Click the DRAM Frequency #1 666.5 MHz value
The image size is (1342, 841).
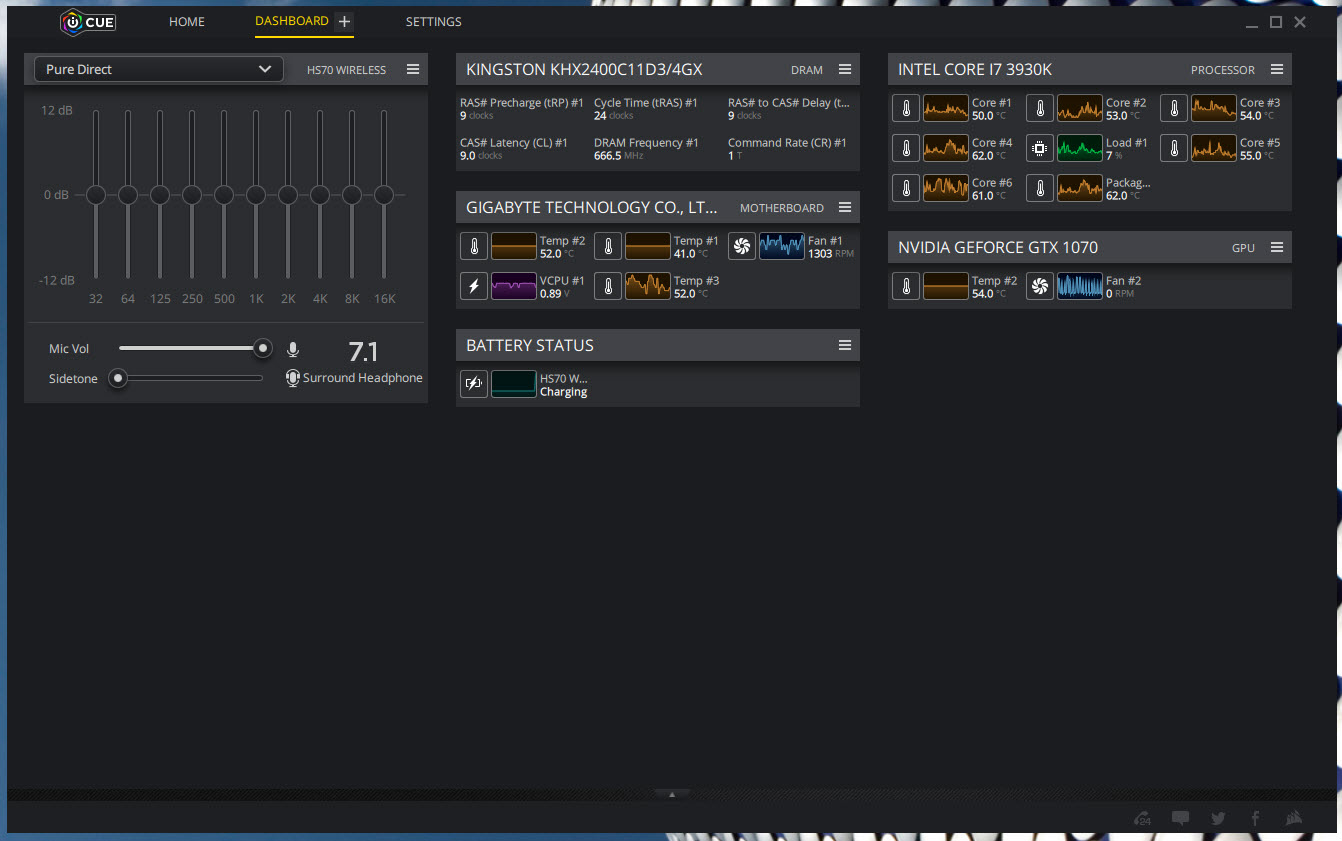point(618,156)
